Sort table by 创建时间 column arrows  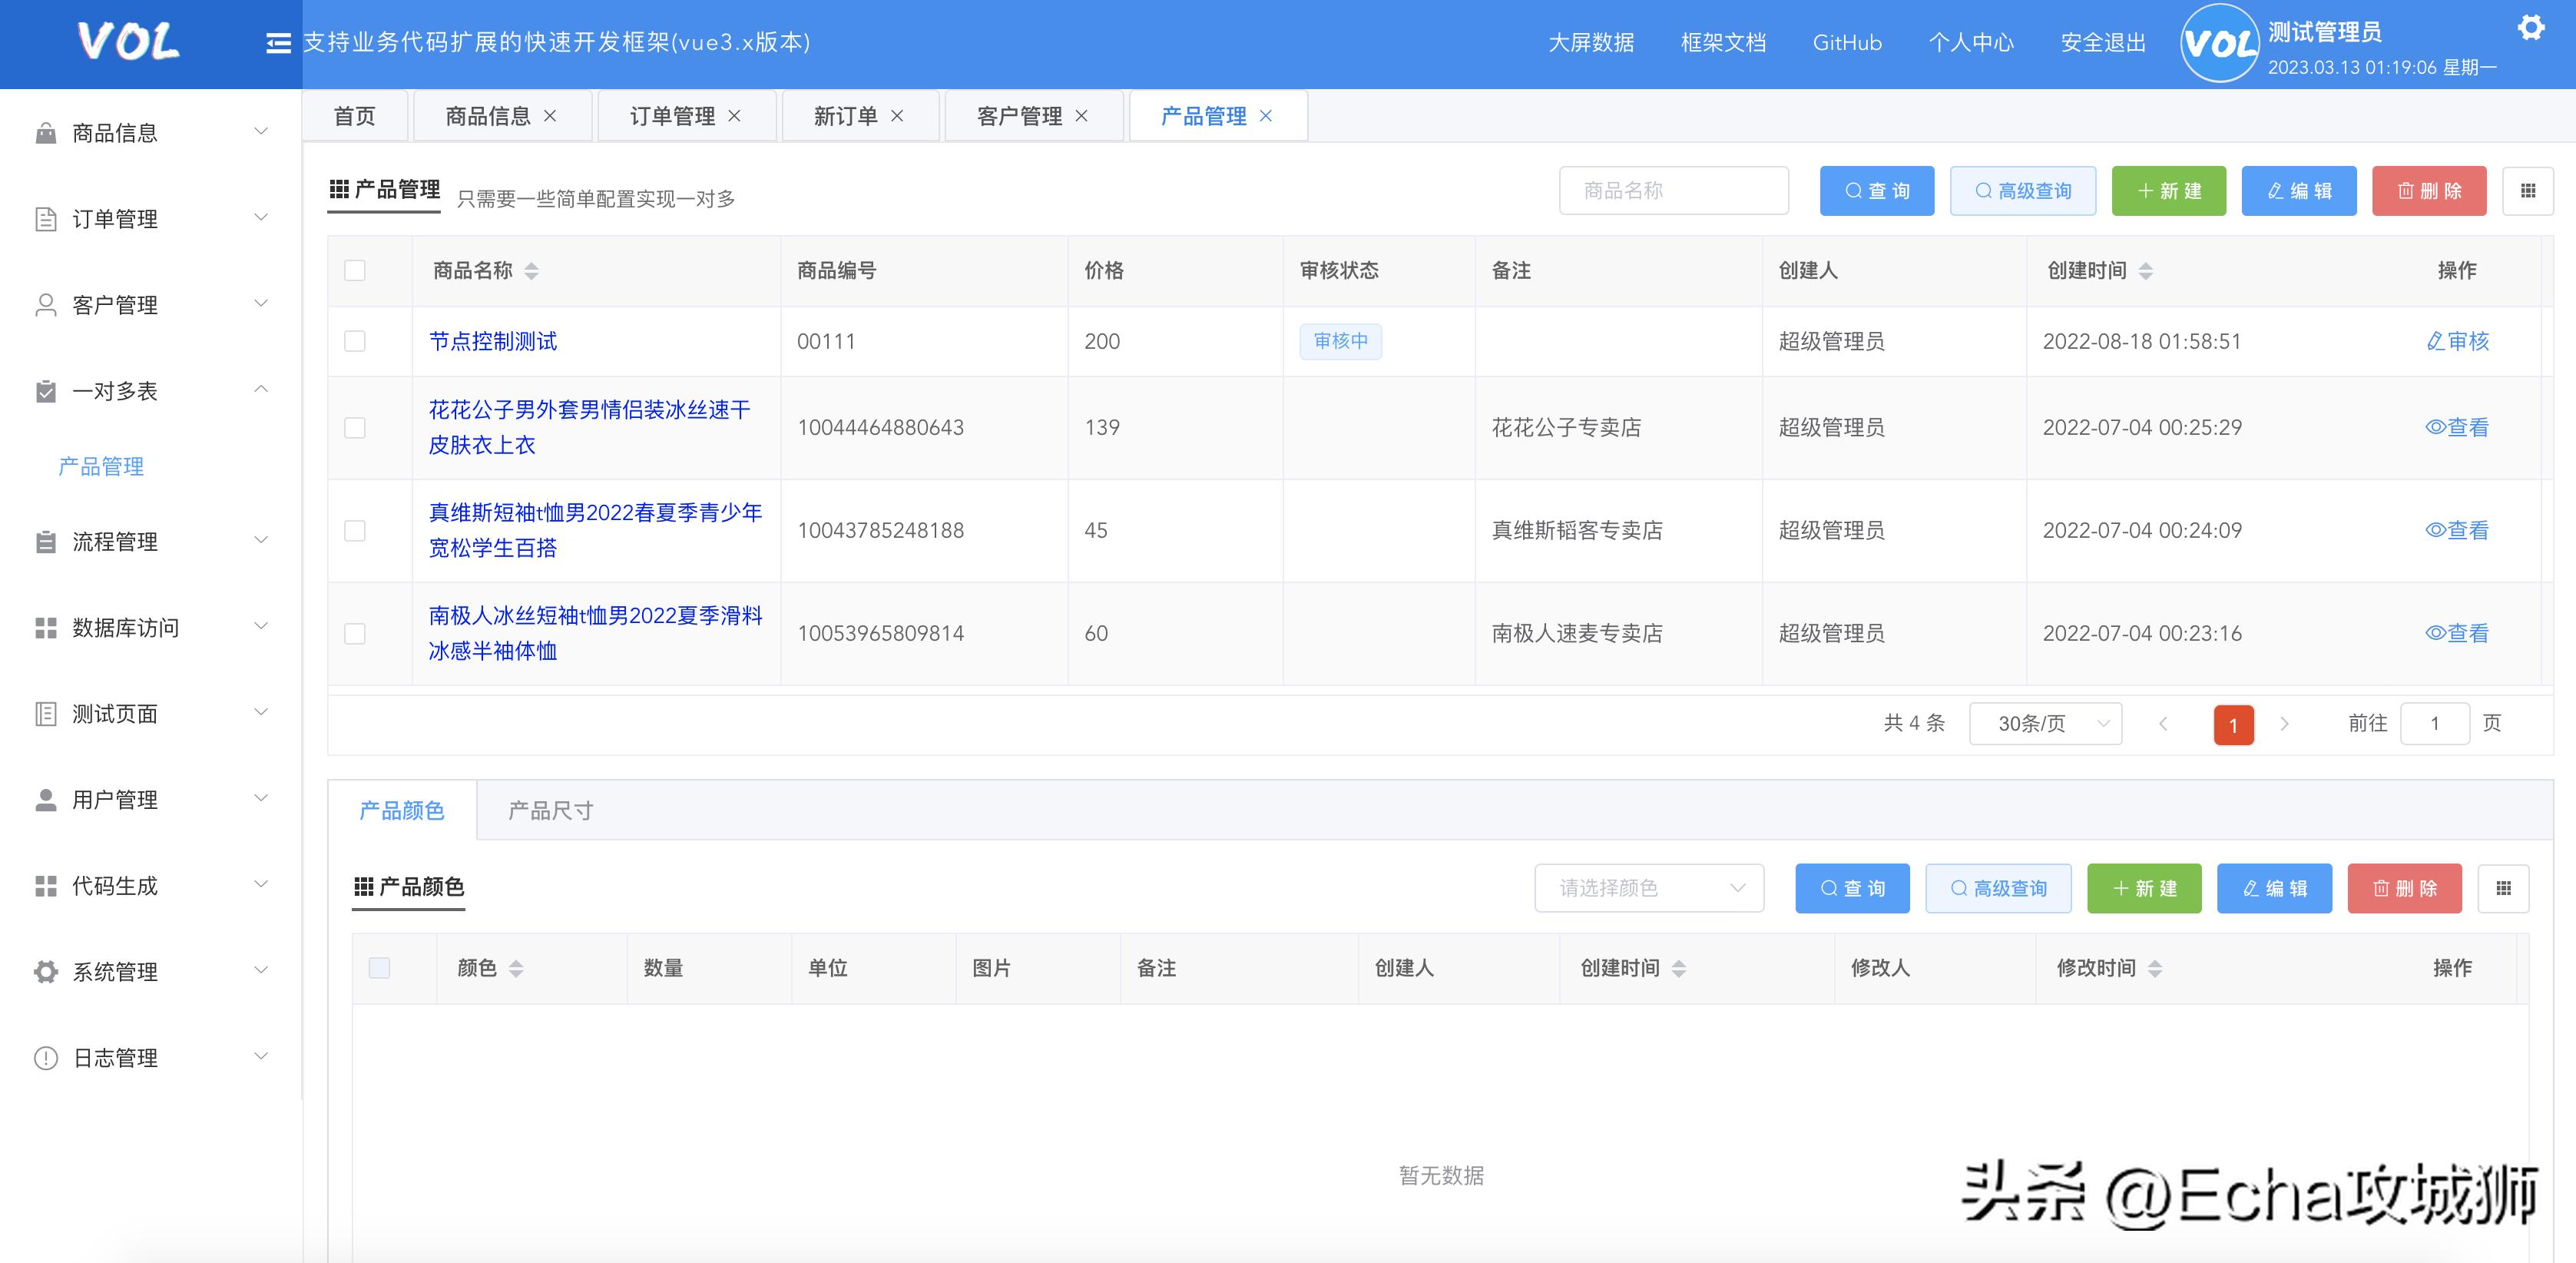pos(2146,270)
